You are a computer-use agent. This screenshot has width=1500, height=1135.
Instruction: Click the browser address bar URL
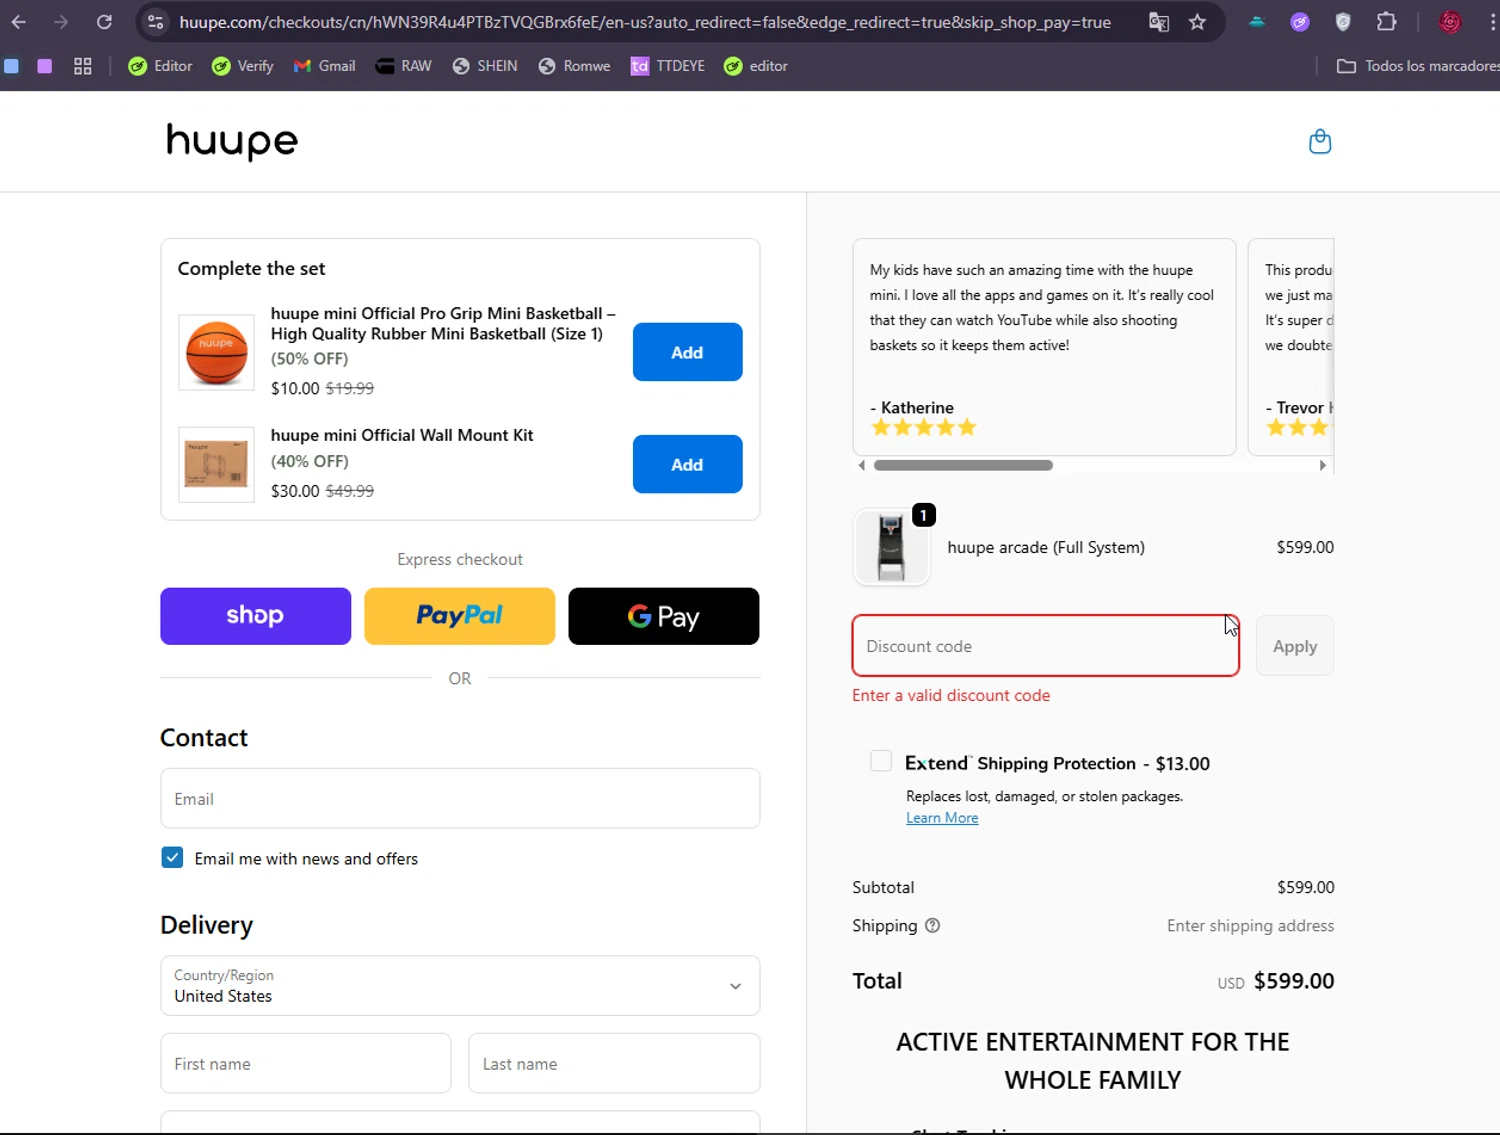(x=645, y=22)
